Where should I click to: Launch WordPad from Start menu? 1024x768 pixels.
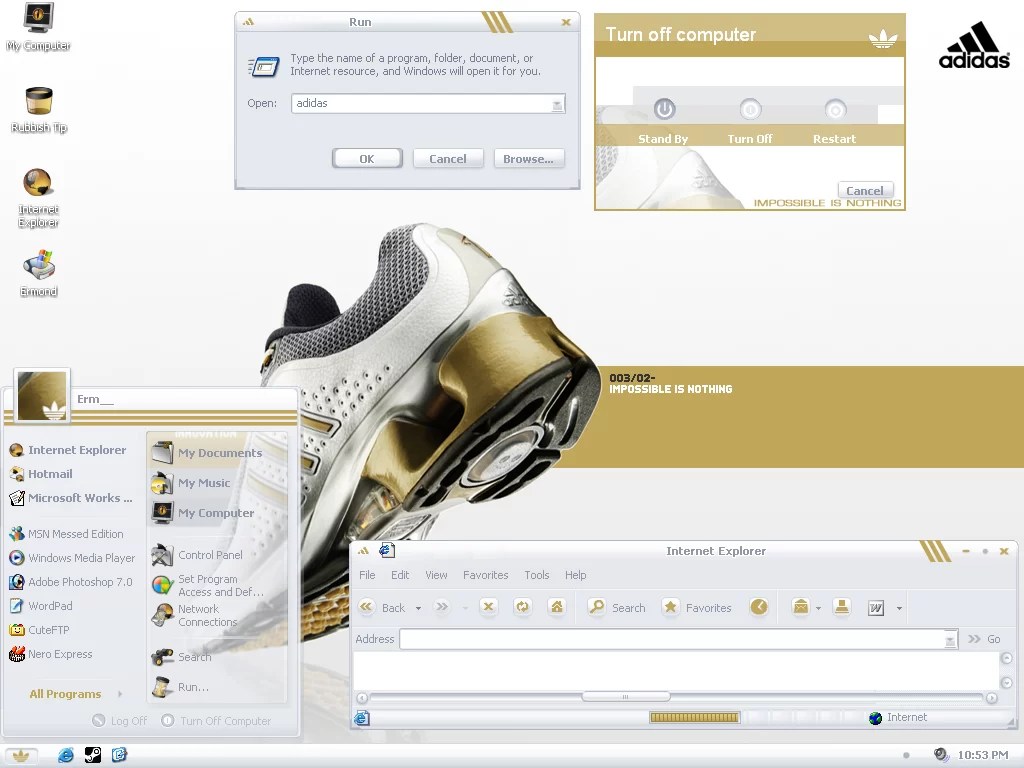[41, 606]
